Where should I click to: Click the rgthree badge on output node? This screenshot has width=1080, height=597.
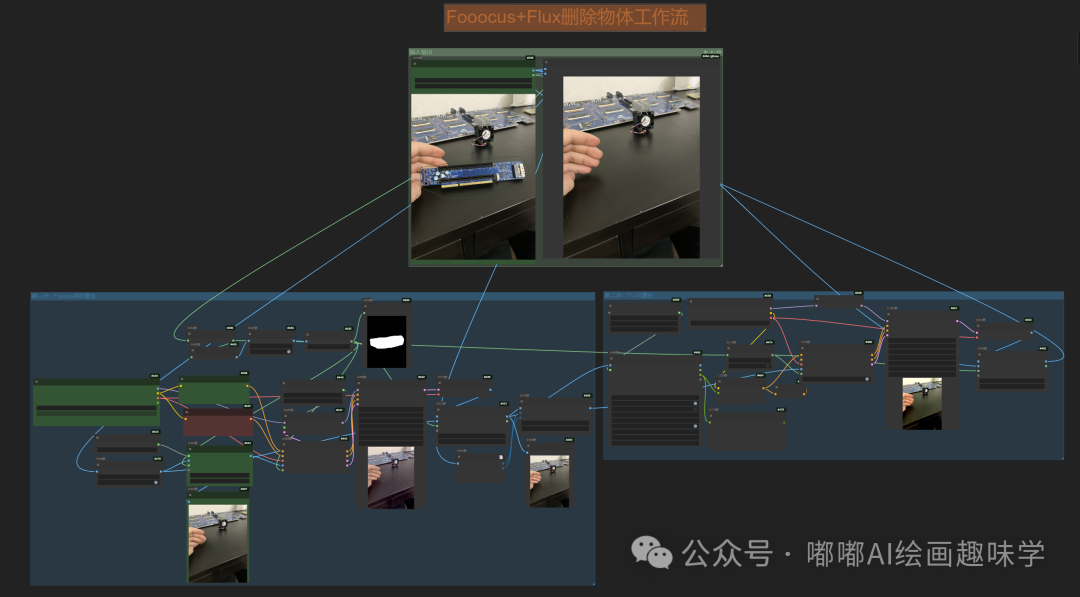coord(711,56)
